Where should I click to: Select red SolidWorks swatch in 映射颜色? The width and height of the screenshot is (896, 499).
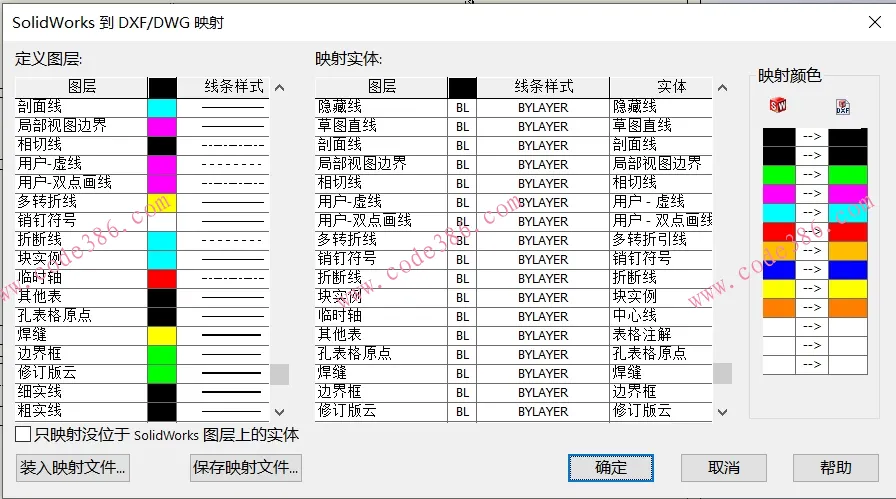point(779,231)
